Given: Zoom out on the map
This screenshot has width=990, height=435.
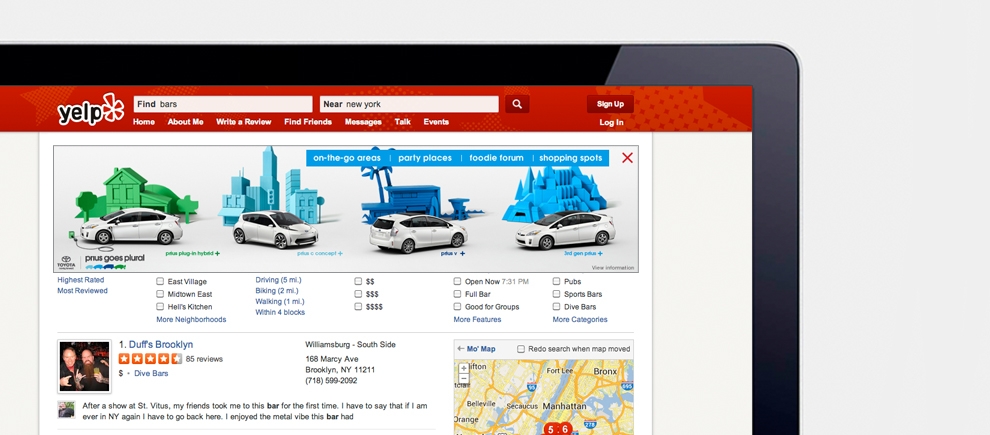Looking at the screenshot, I should click(464, 378).
